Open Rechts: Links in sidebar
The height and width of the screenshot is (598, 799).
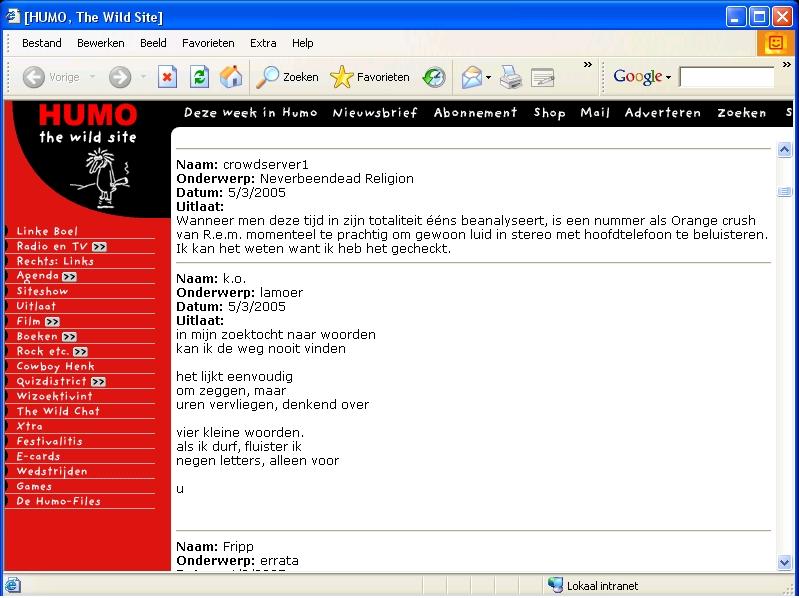click(55, 262)
